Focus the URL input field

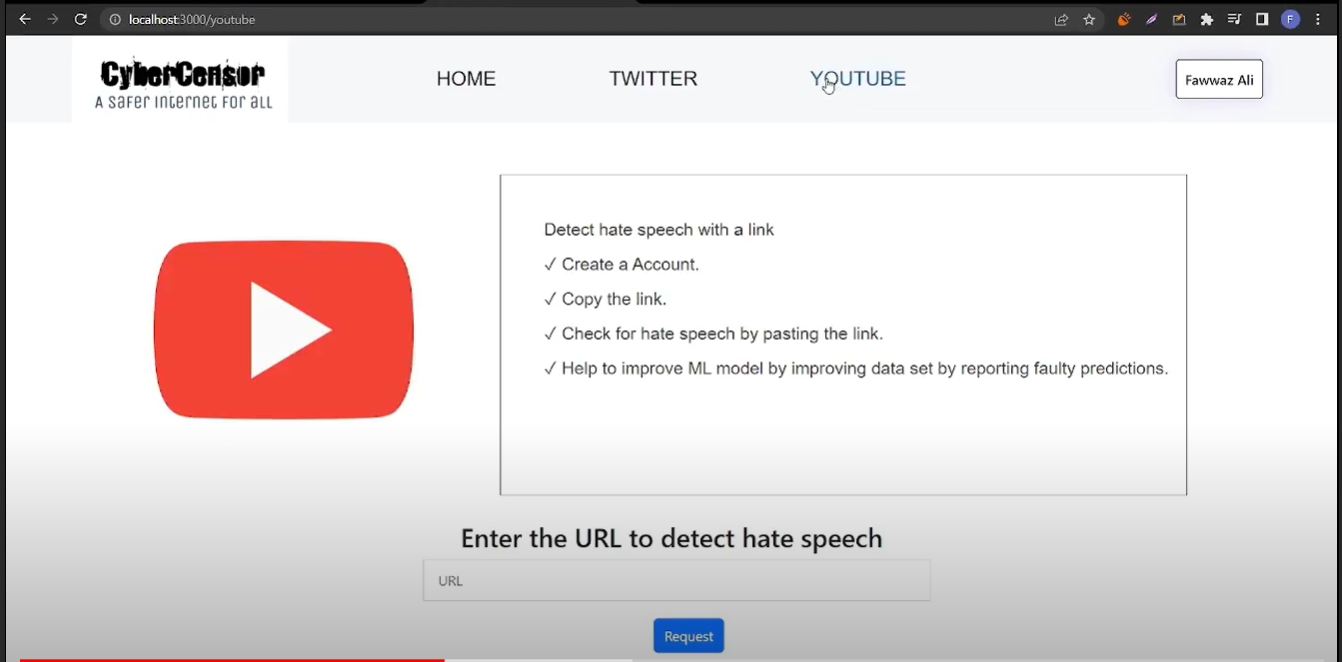click(676, 580)
